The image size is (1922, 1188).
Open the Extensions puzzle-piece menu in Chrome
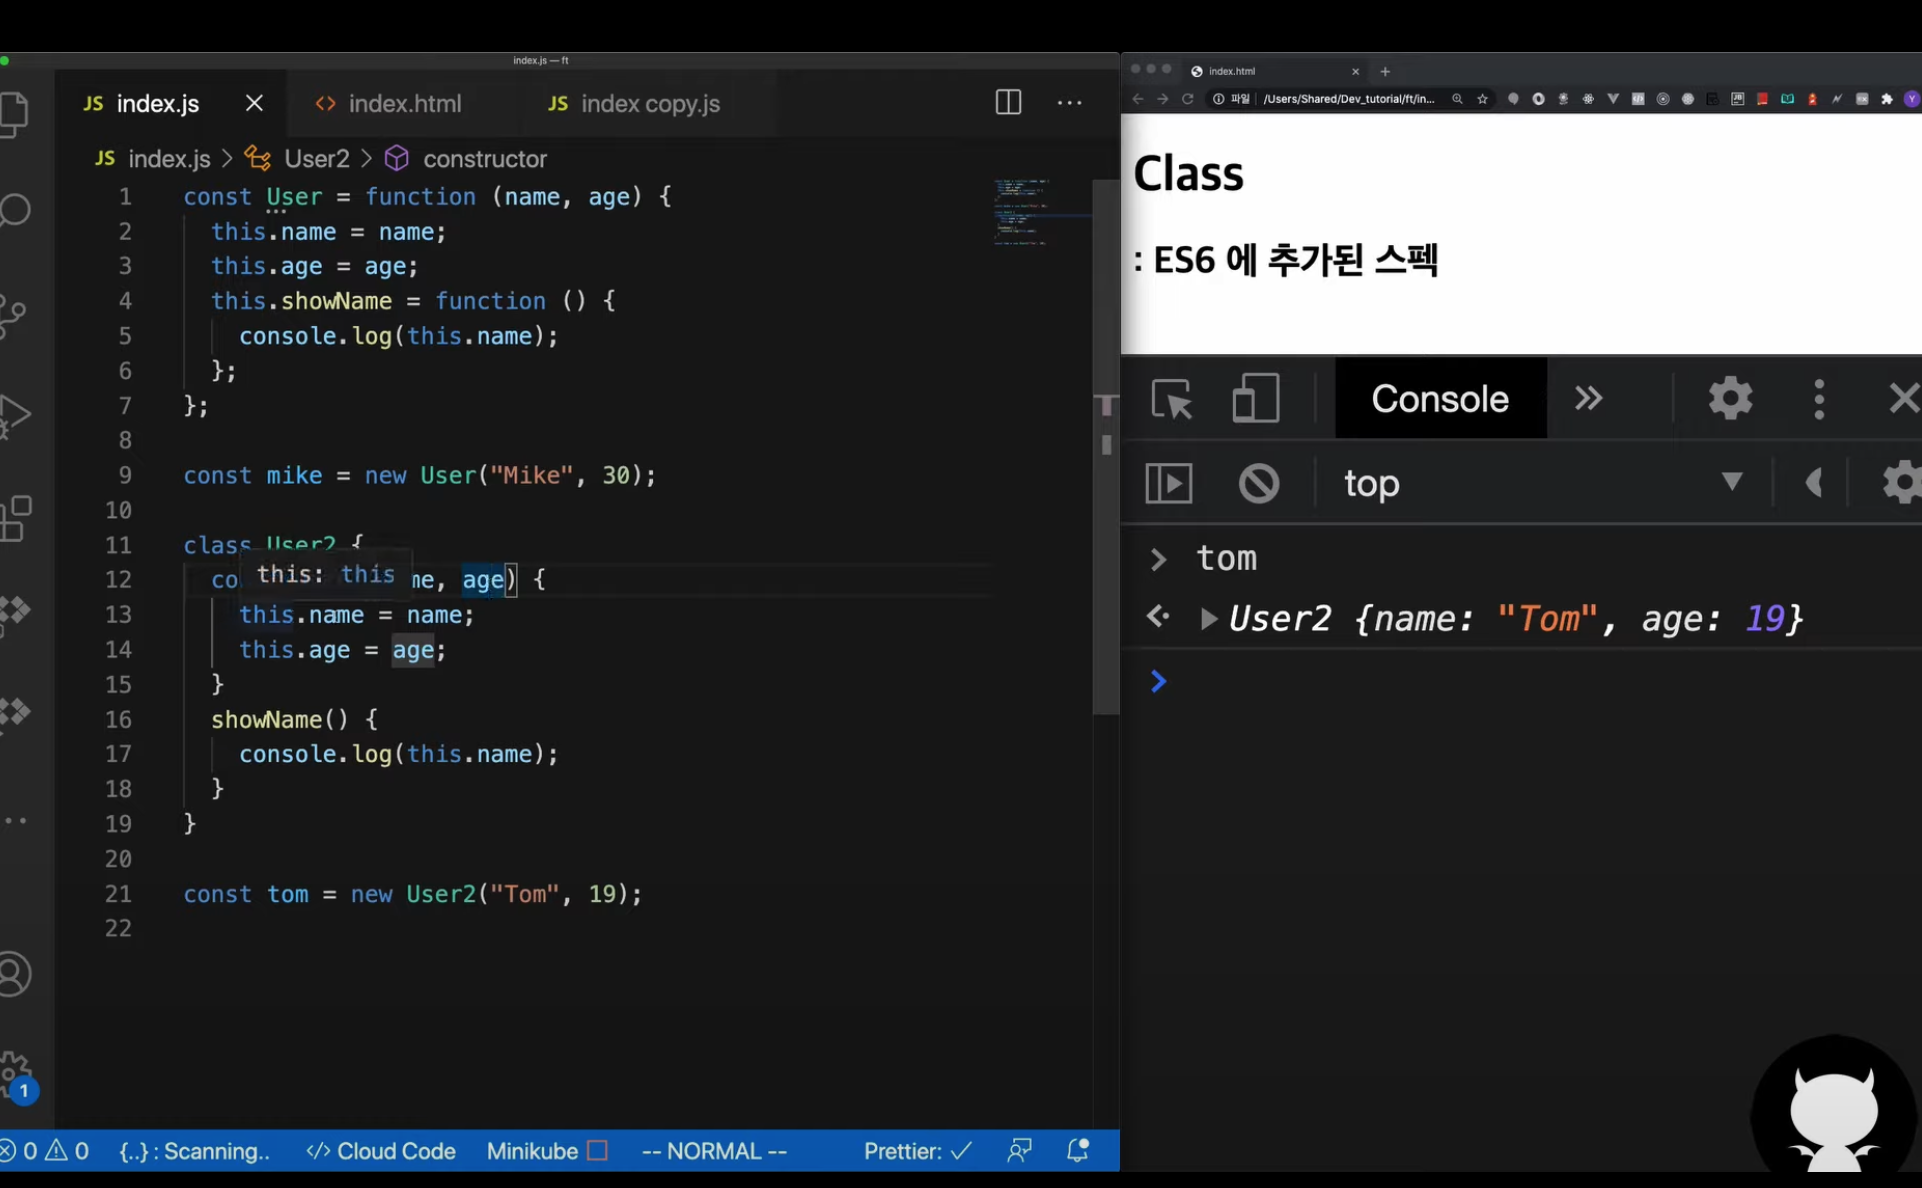point(1887,99)
